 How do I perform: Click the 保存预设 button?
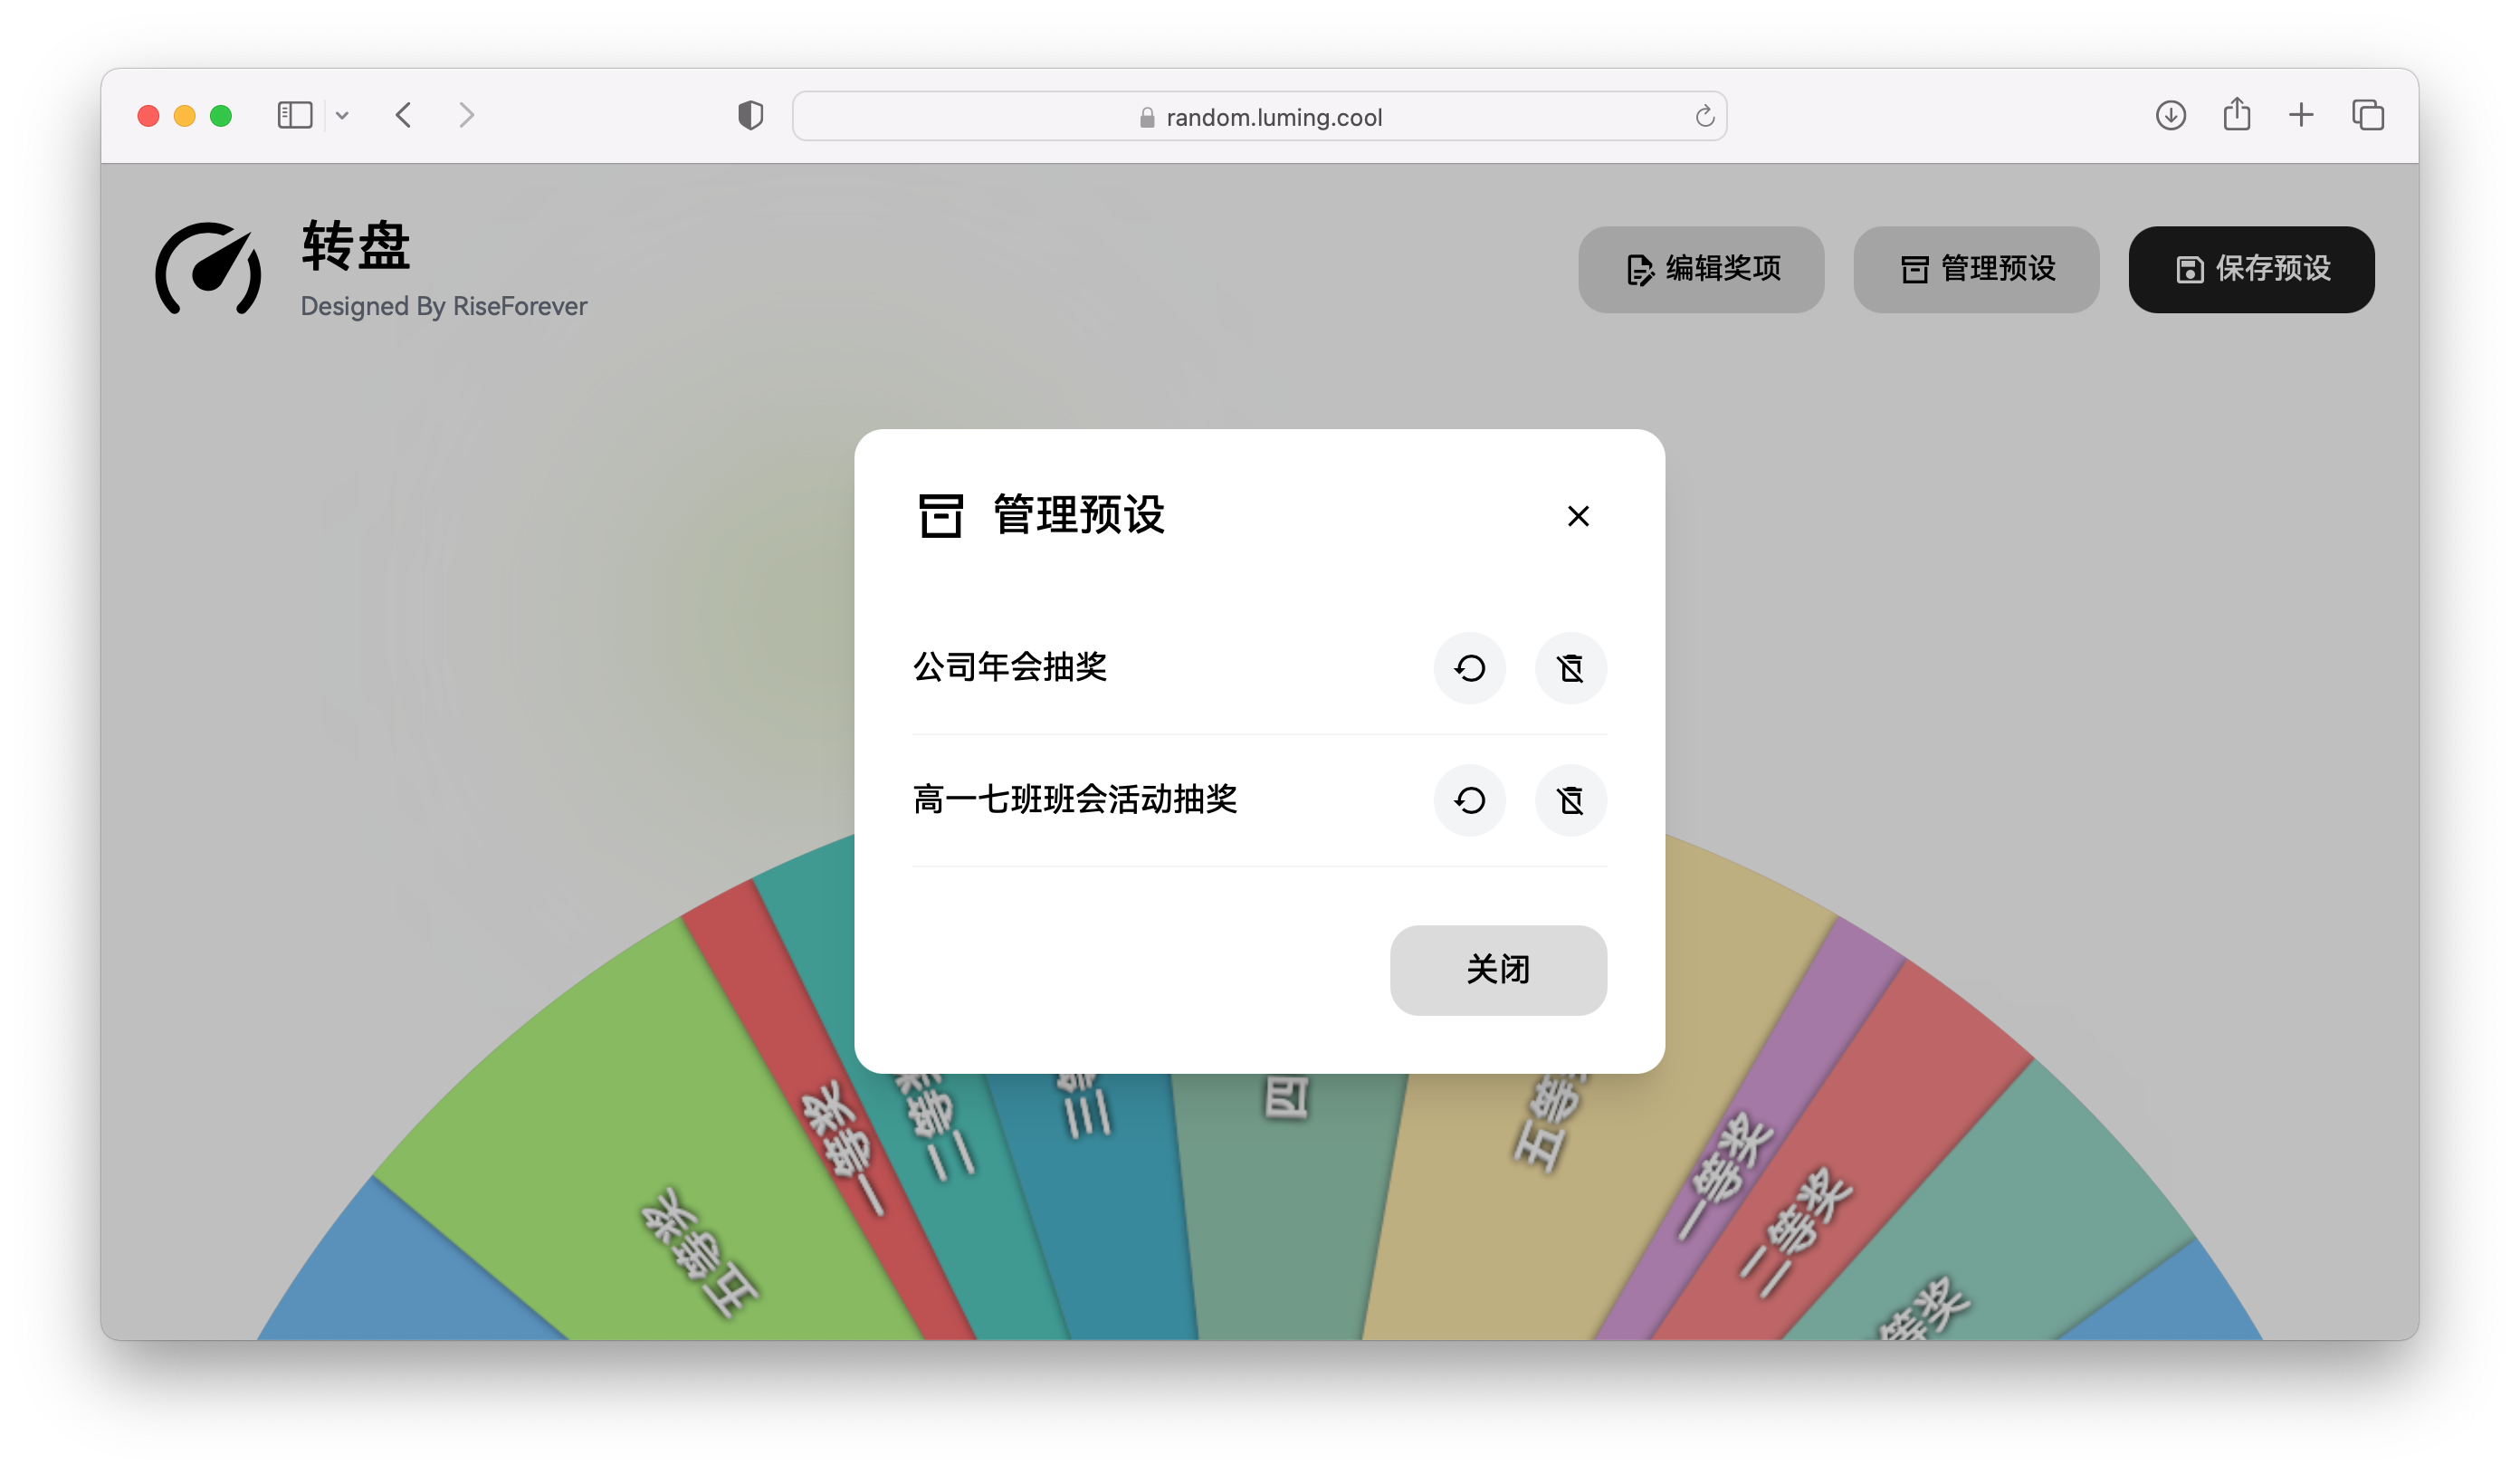(x=2251, y=269)
